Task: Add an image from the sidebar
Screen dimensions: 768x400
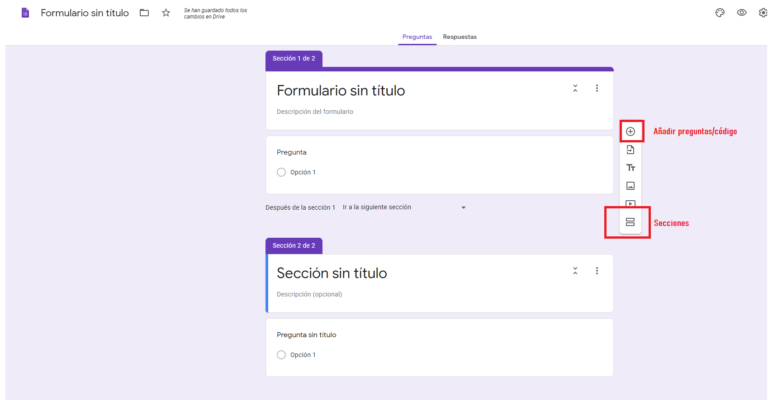Action: pyautogui.click(x=630, y=186)
